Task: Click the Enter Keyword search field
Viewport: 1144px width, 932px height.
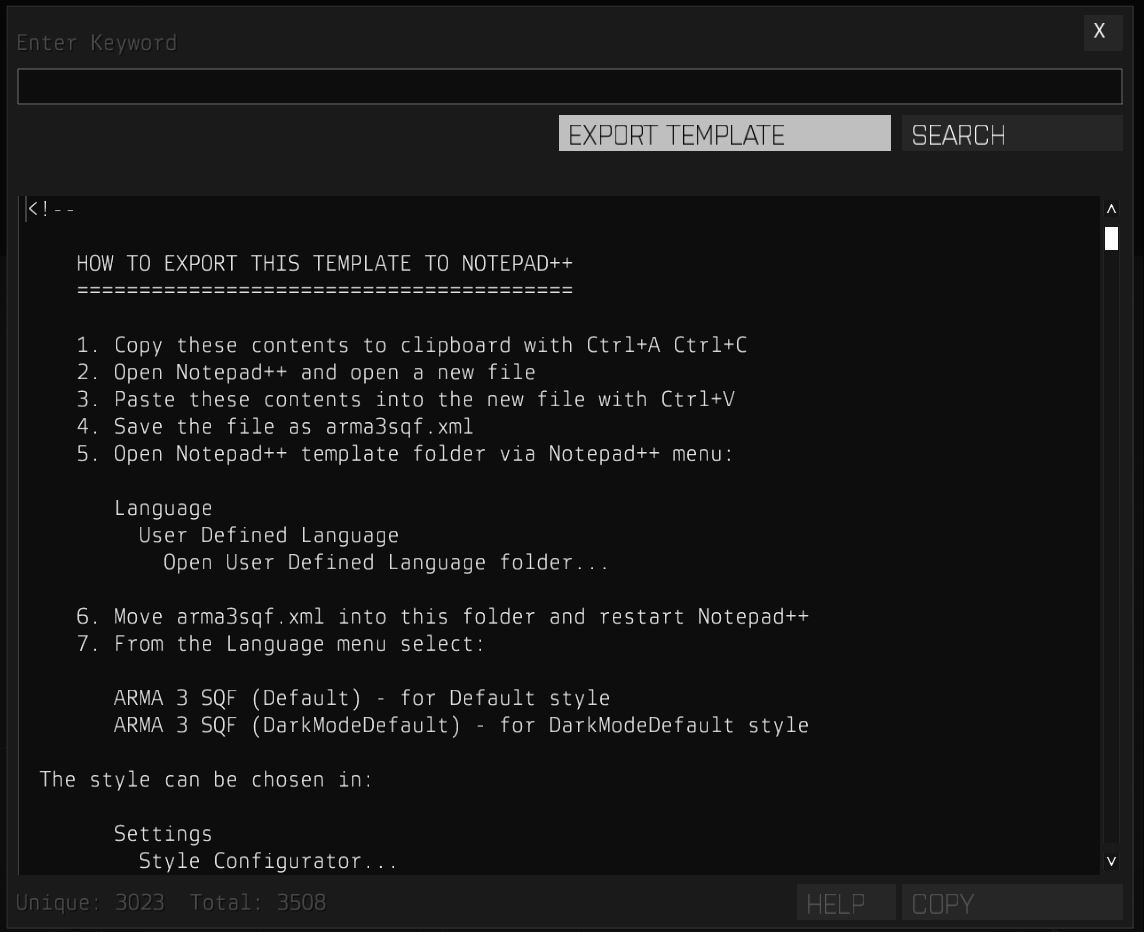Action: (570, 86)
